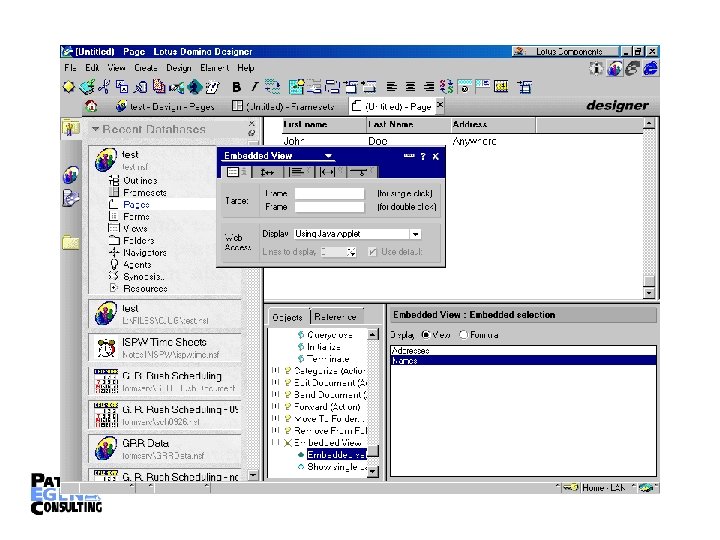The height and width of the screenshot is (540, 720).
Task: Open the home workspace icon tab
Action: pos(91,106)
